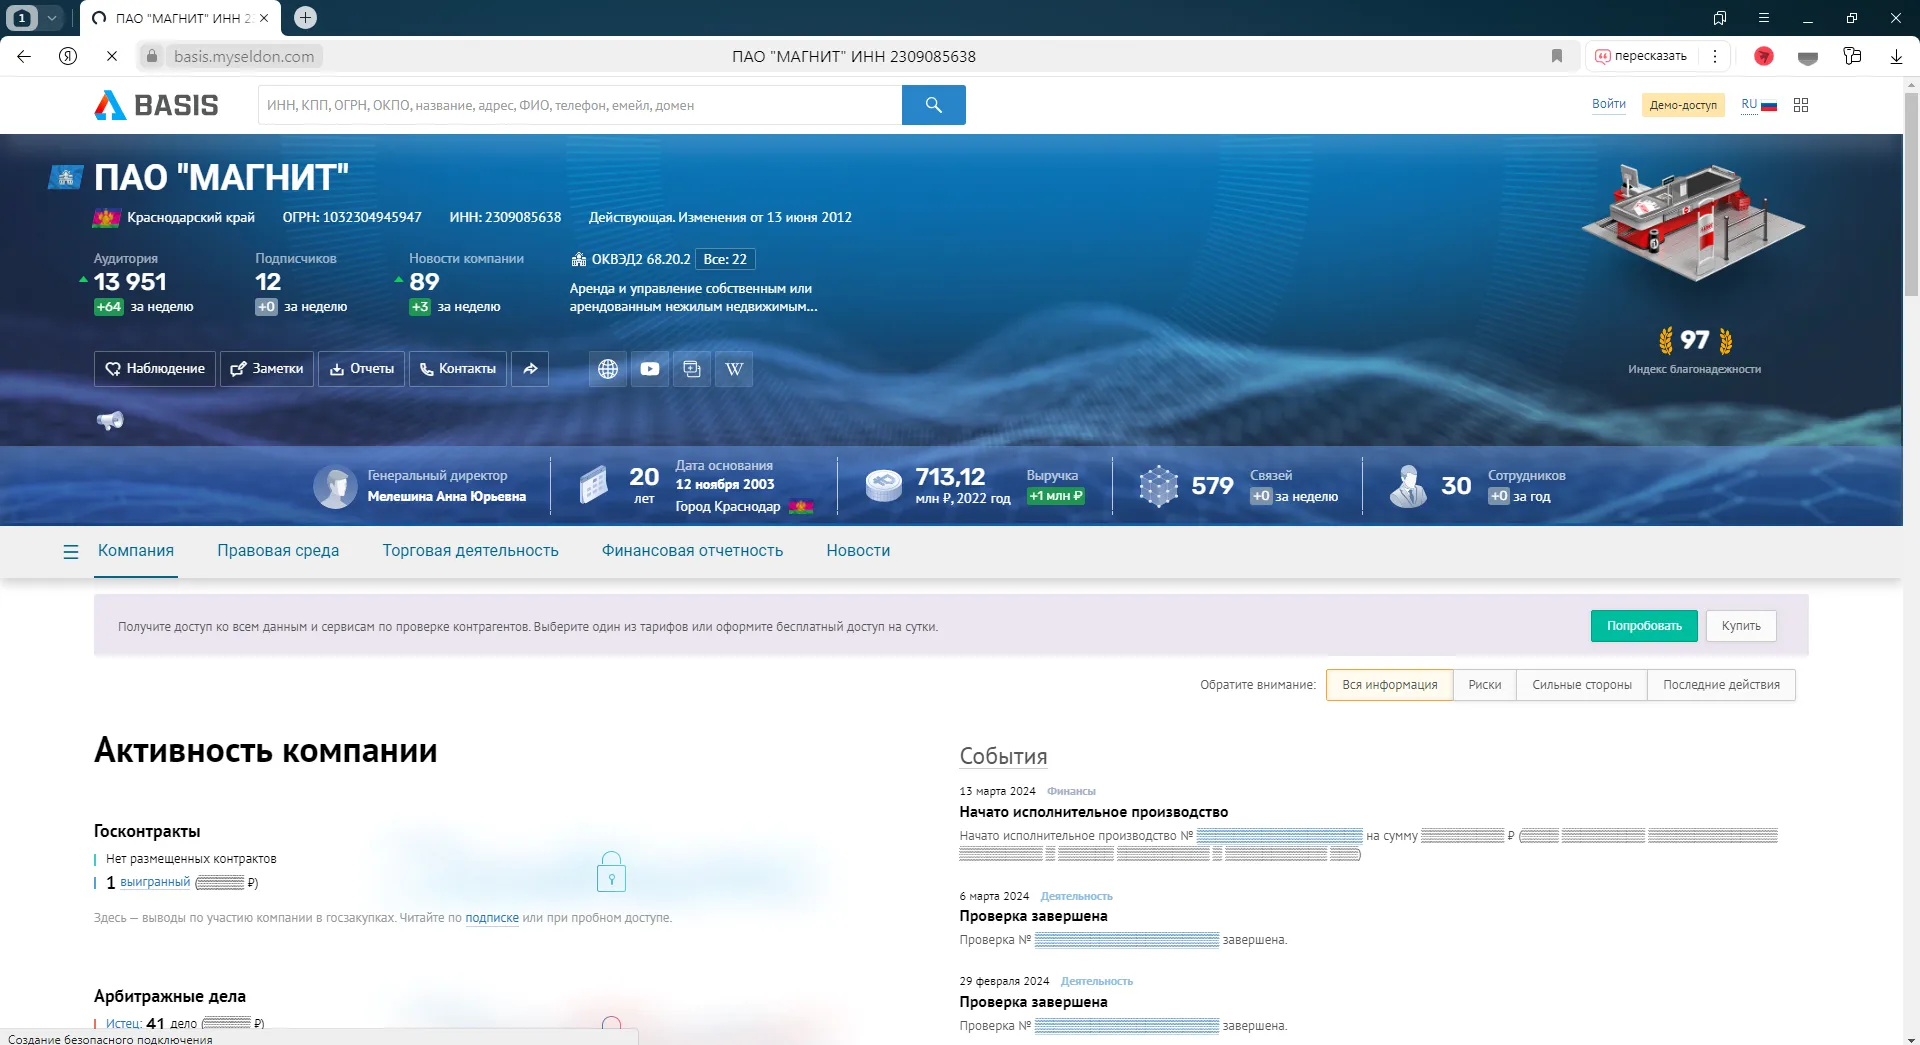
Task: Click the Мелешина Анна Юрьевна name
Action: 446,497
